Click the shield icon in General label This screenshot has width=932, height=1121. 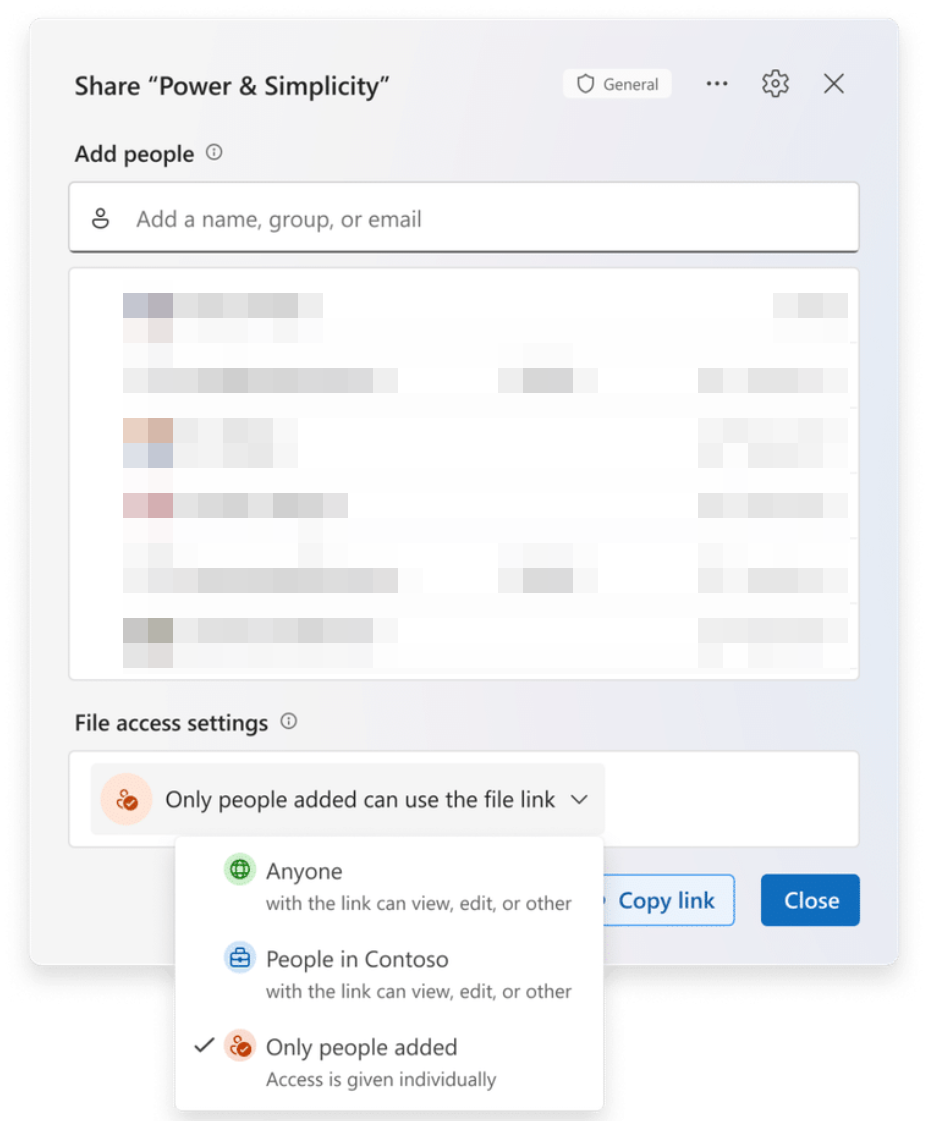click(585, 84)
